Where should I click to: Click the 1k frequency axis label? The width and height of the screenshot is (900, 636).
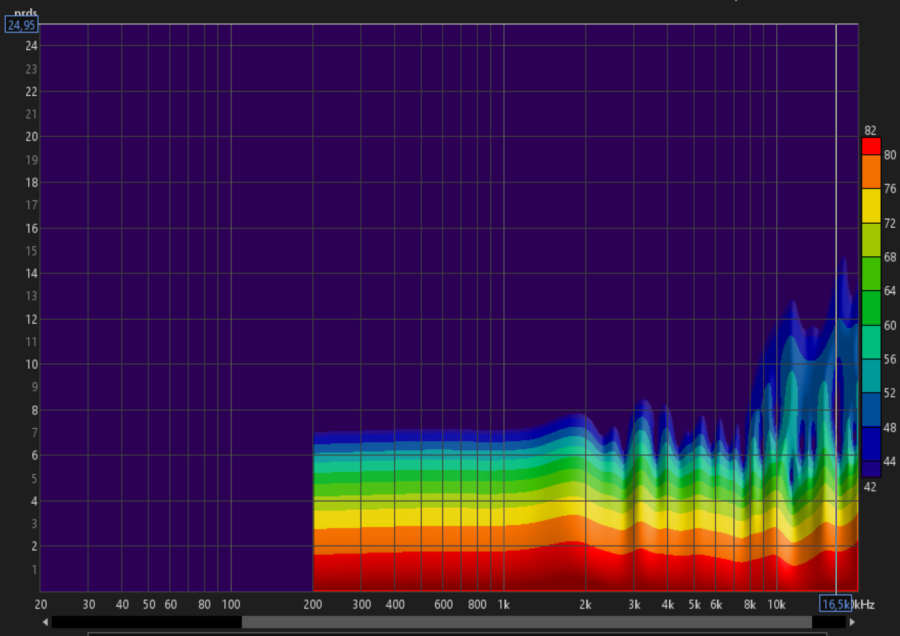(505, 604)
